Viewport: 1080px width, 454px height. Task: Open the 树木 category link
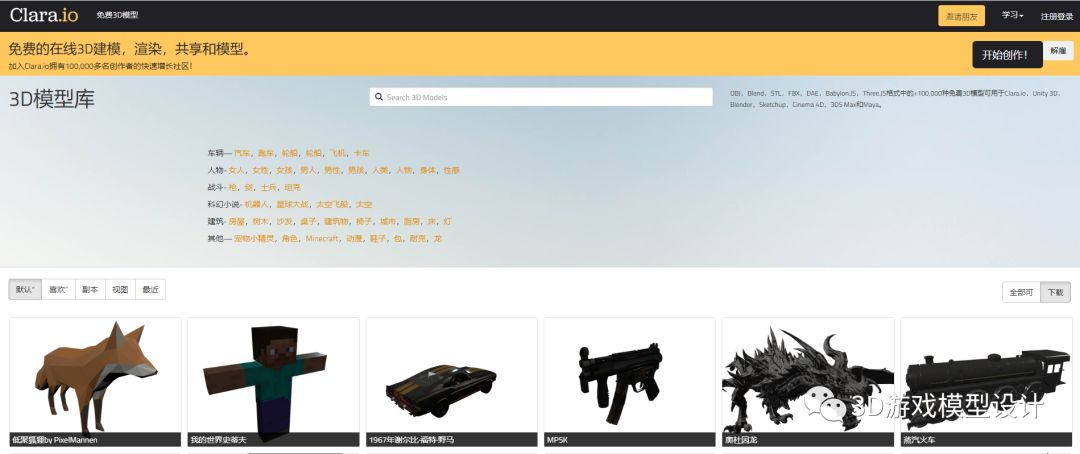(261, 222)
